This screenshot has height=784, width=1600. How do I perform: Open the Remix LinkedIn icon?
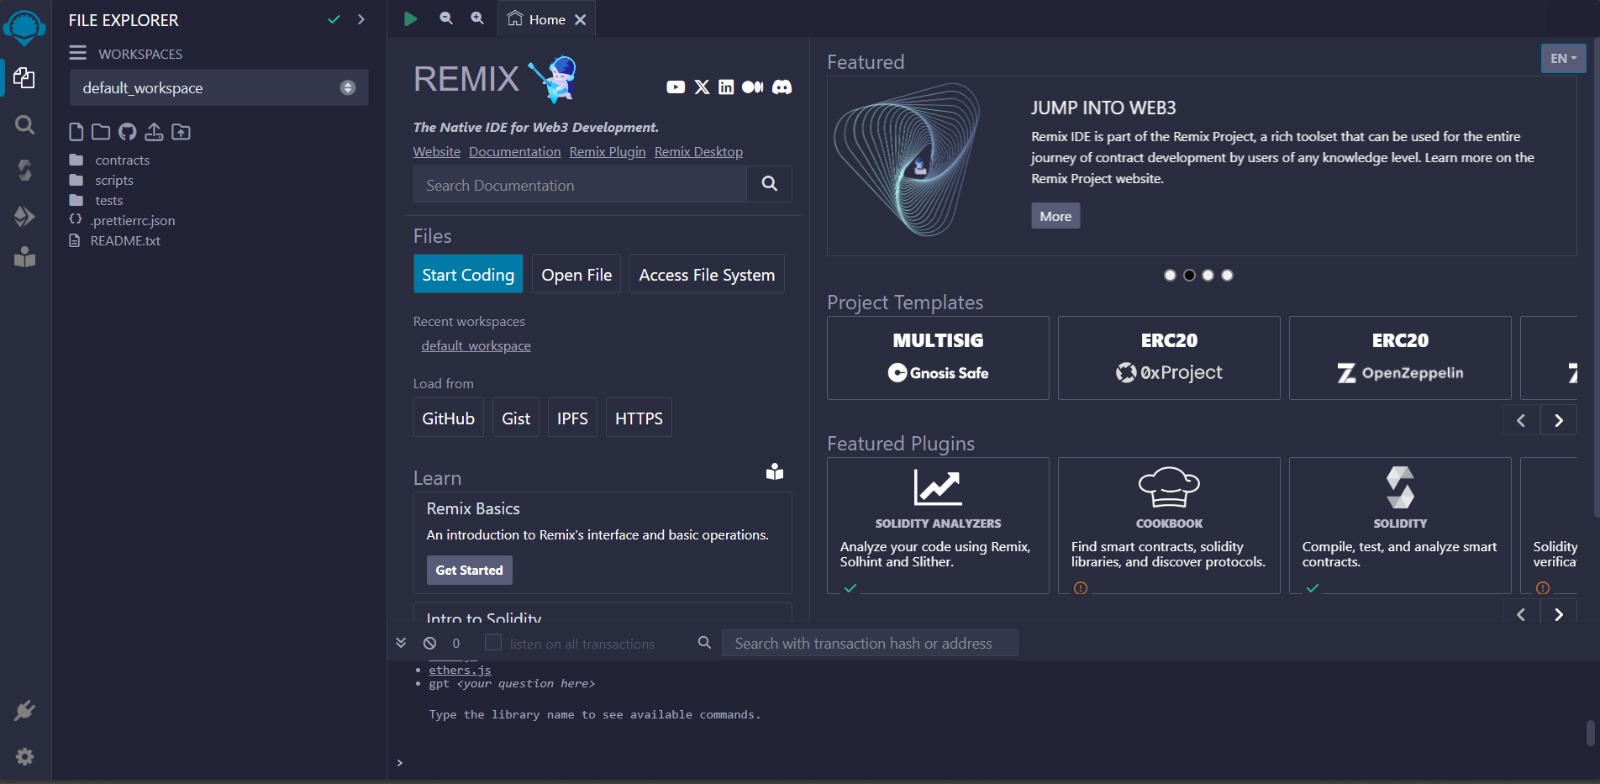(726, 87)
